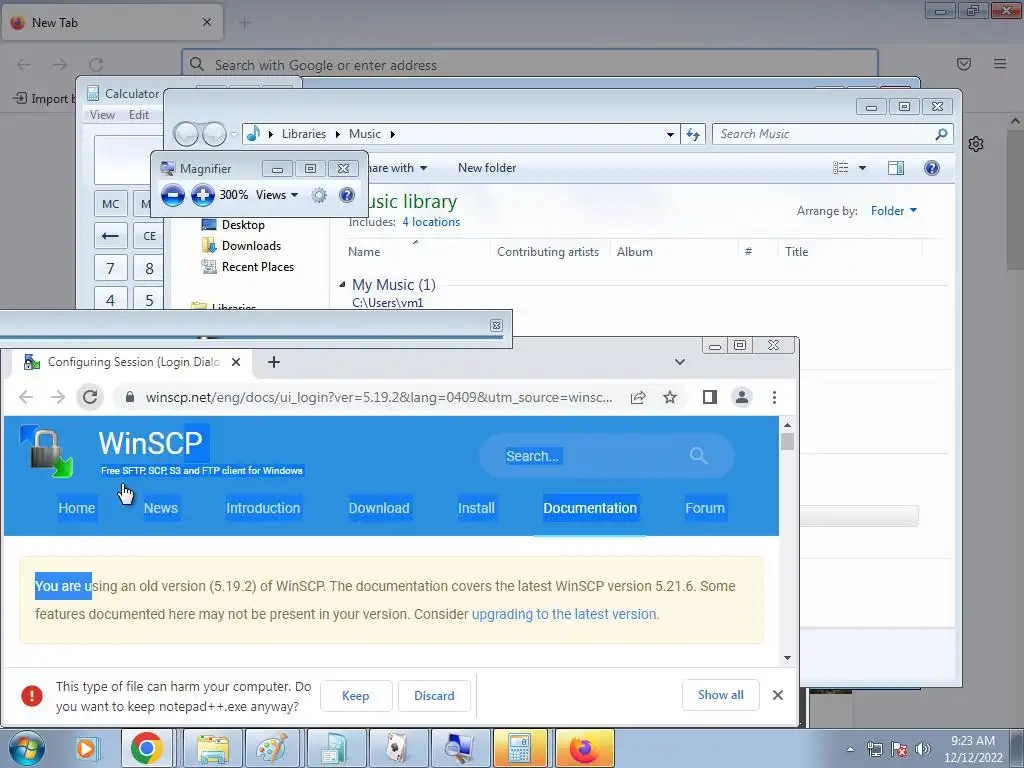The height and width of the screenshot is (768, 1024).
Task: Open Explorer help icon
Action: coord(932,168)
